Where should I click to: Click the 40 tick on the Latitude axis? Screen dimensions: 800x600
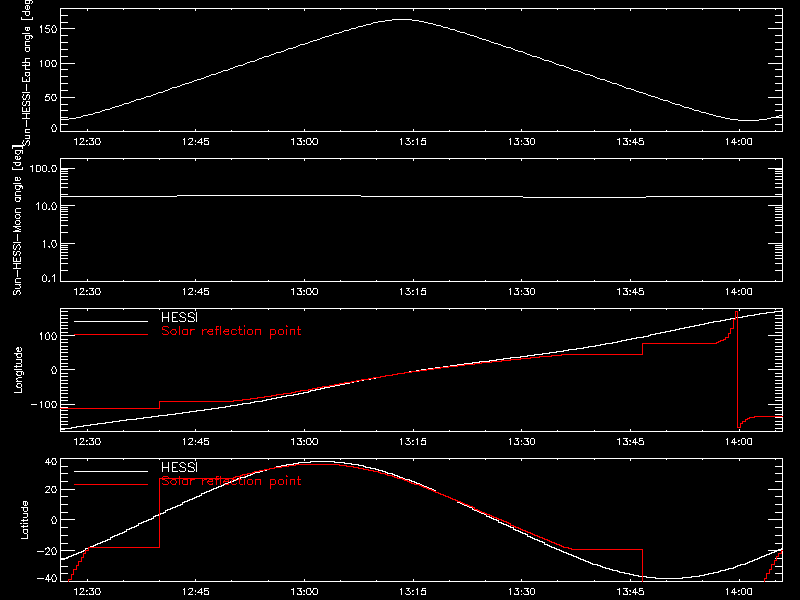(51, 462)
